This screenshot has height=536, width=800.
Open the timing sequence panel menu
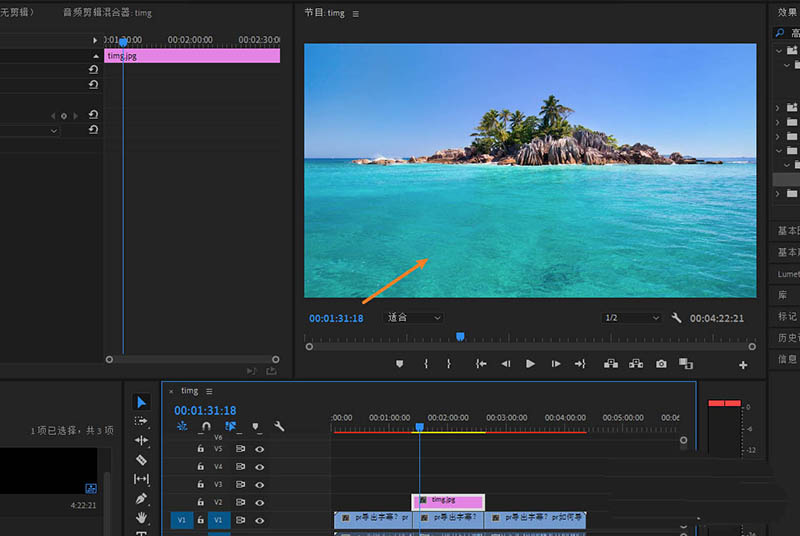(x=209, y=391)
